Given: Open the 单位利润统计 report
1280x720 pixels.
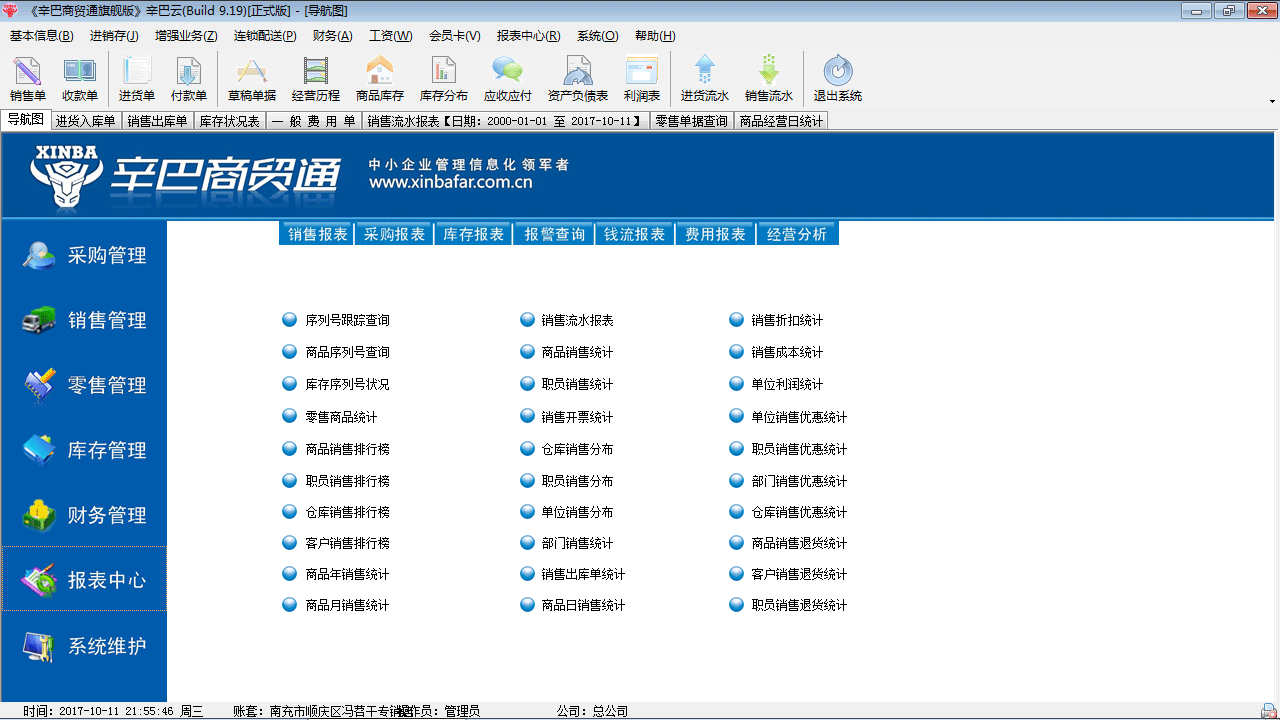Looking at the screenshot, I should (787, 384).
